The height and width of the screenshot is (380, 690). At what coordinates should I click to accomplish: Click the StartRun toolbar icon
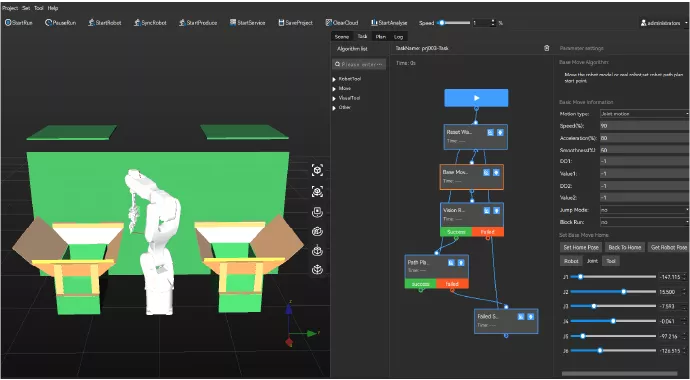[x=8, y=22]
